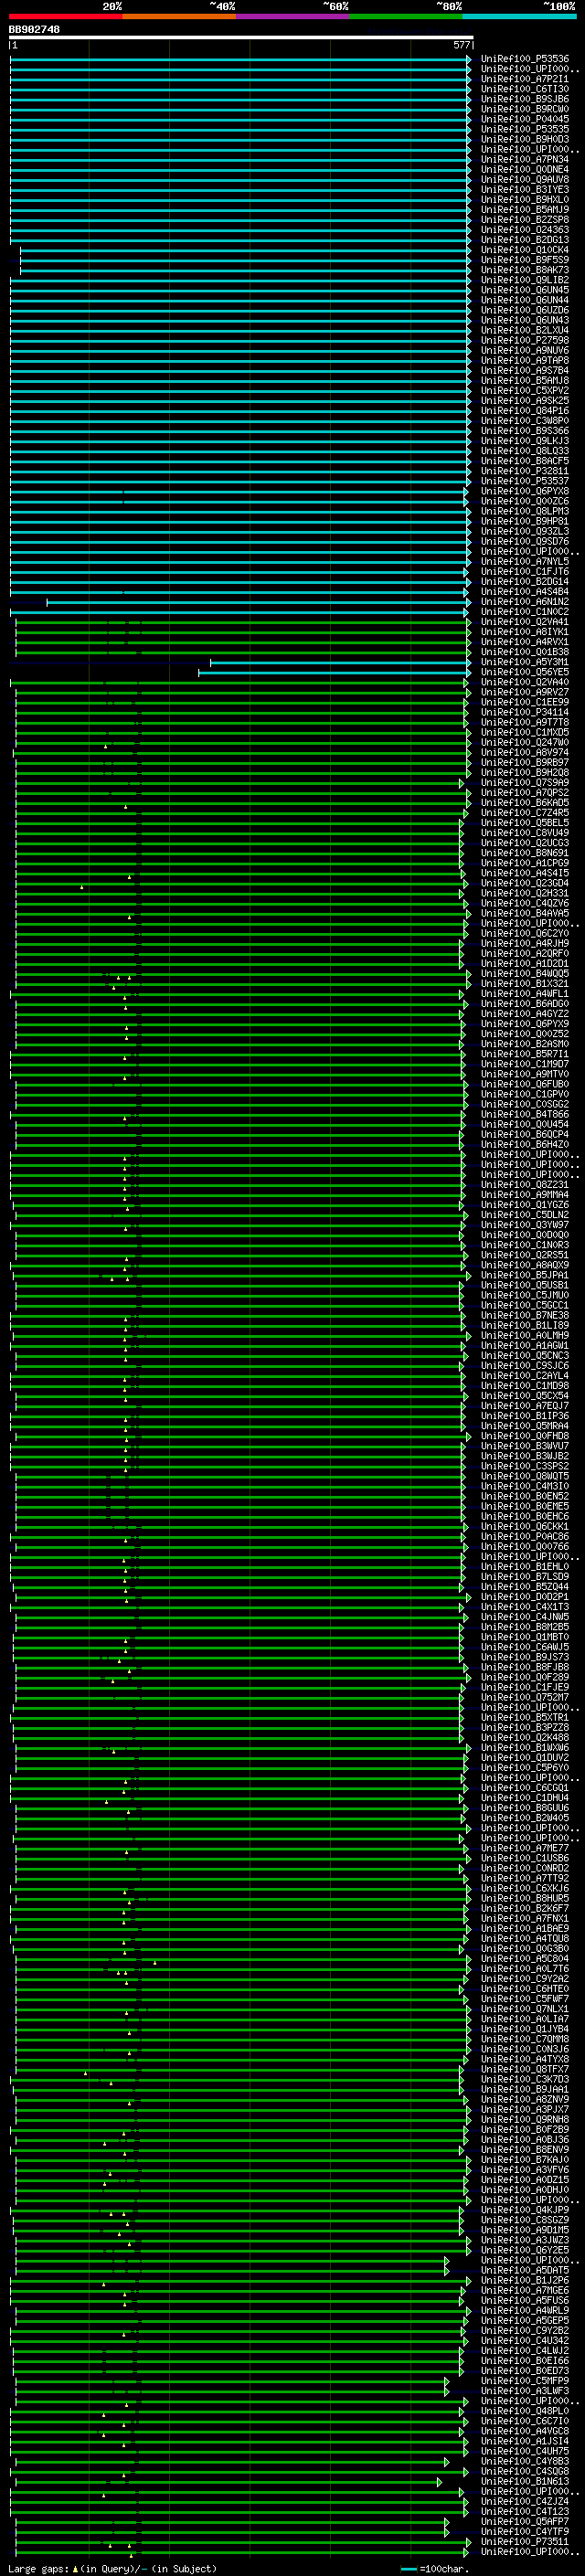Viewport: 585px width, 2576px height.
Task: Click hit label UniRef100_Q9LIB2
Action: click(525, 280)
